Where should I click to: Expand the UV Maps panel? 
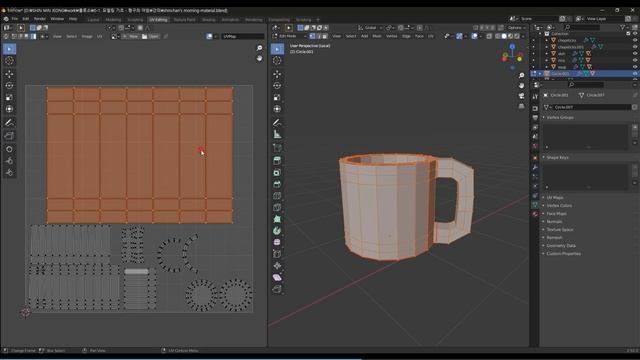[555, 198]
